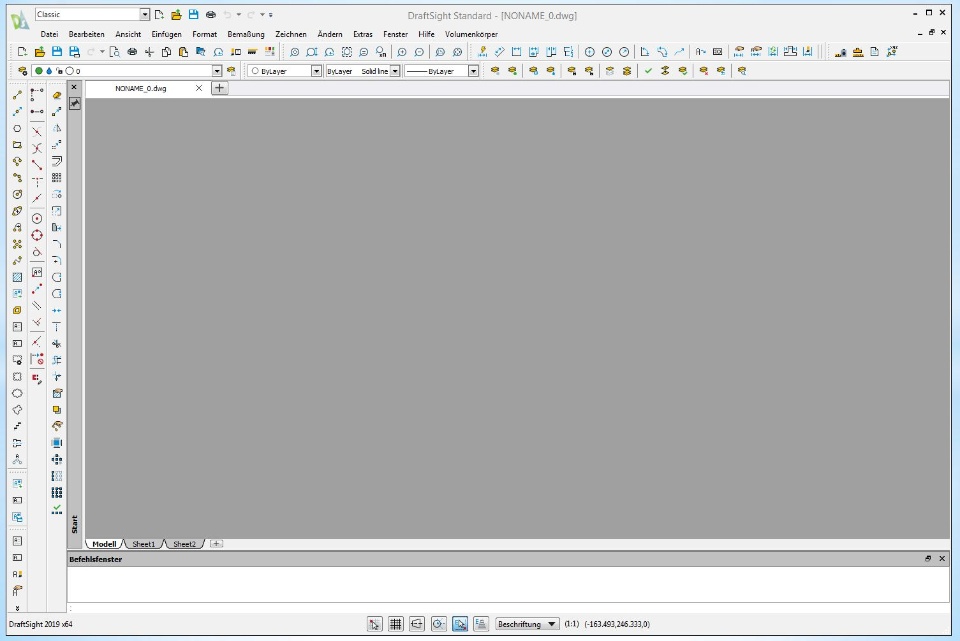The width and height of the screenshot is (960, 641).
Task: Open the Solid line style dropdown
Action: [x=395, y=71]
